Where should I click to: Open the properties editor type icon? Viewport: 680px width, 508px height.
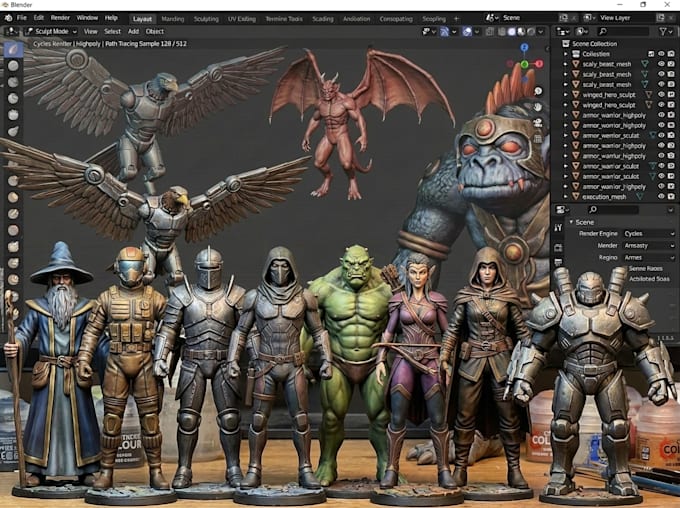tap(560, 210)
